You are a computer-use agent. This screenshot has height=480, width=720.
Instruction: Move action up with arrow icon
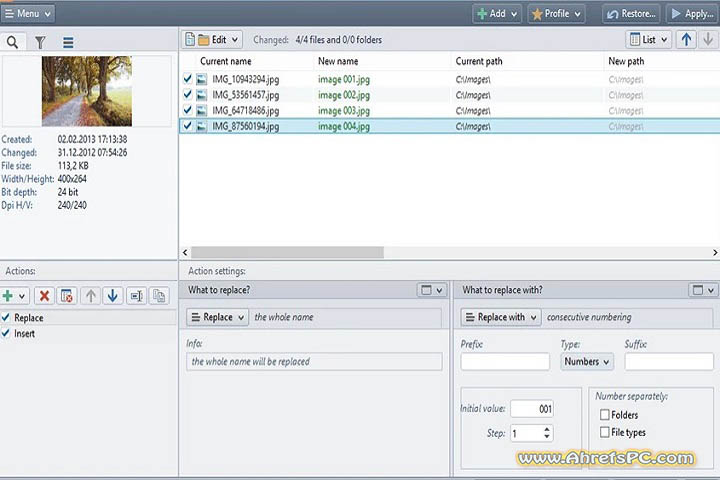(90, 296)
